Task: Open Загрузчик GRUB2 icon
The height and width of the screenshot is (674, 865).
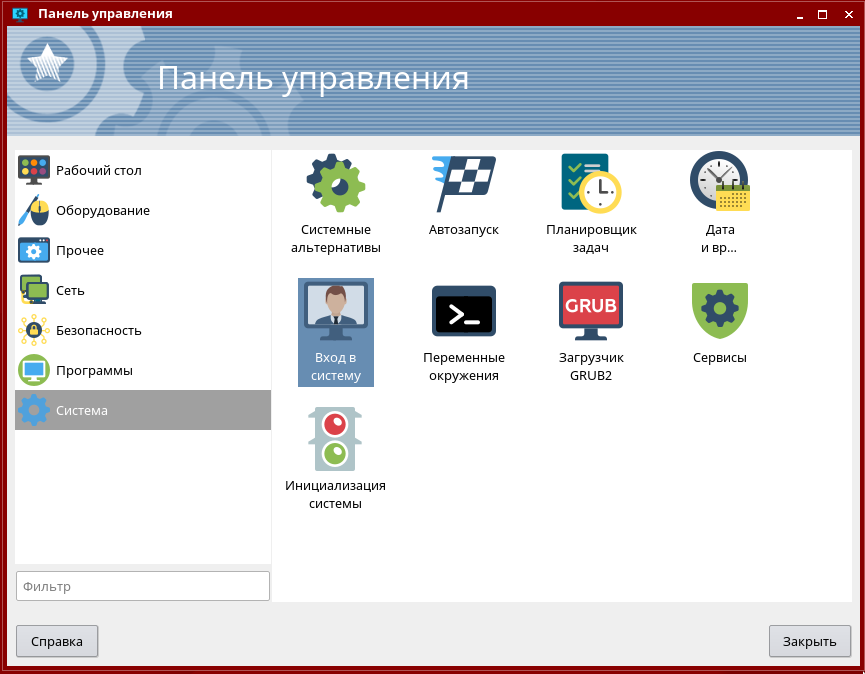Action: tap(591, 312)
